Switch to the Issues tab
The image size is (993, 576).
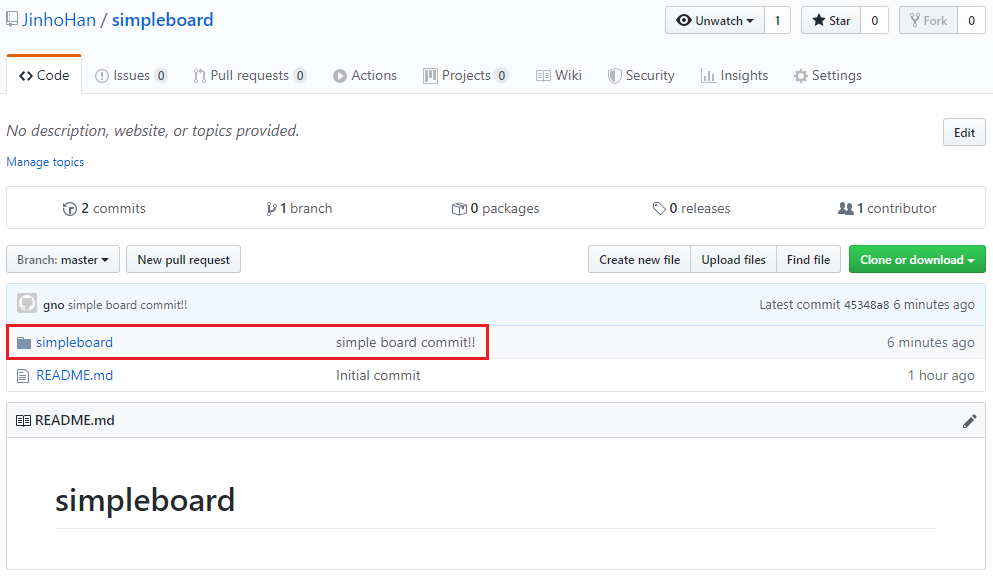pos(131,75)
